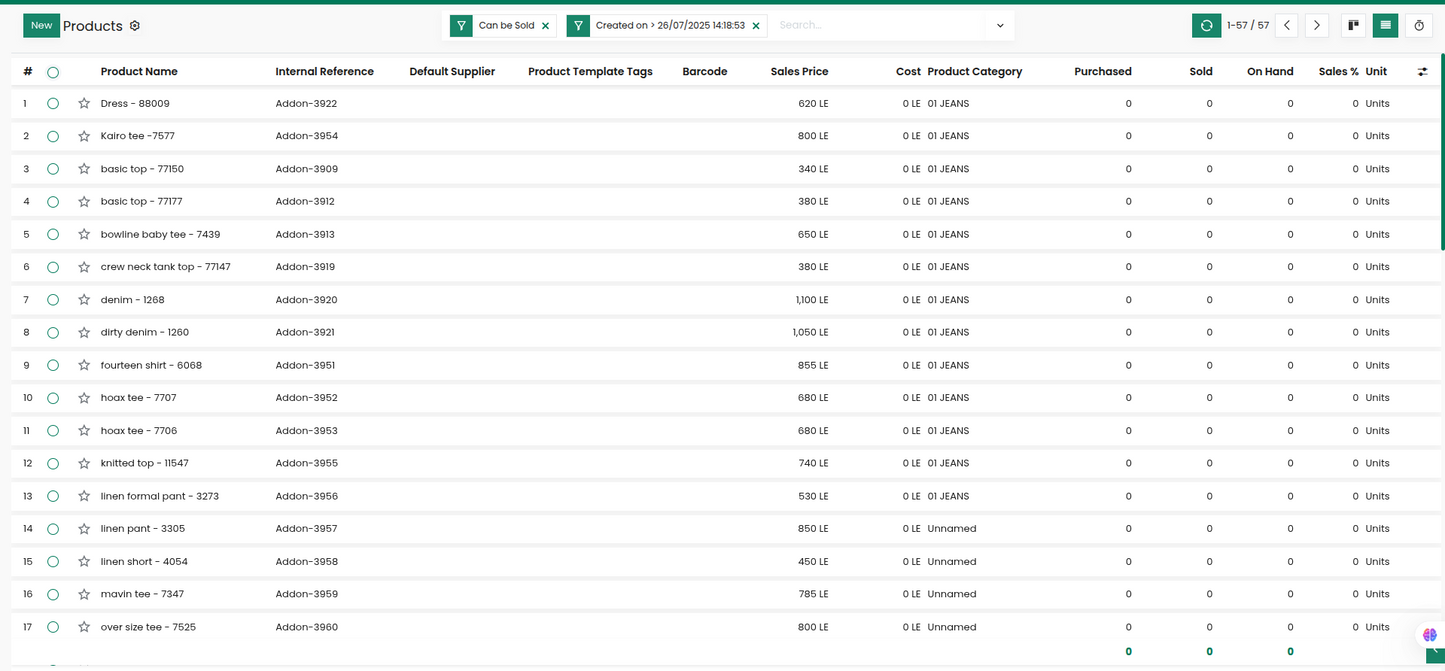The width and height of the screenshot is (1445, 671).
Task: Open optional columns settings in table header
Action: click(x=1422, y=72)
